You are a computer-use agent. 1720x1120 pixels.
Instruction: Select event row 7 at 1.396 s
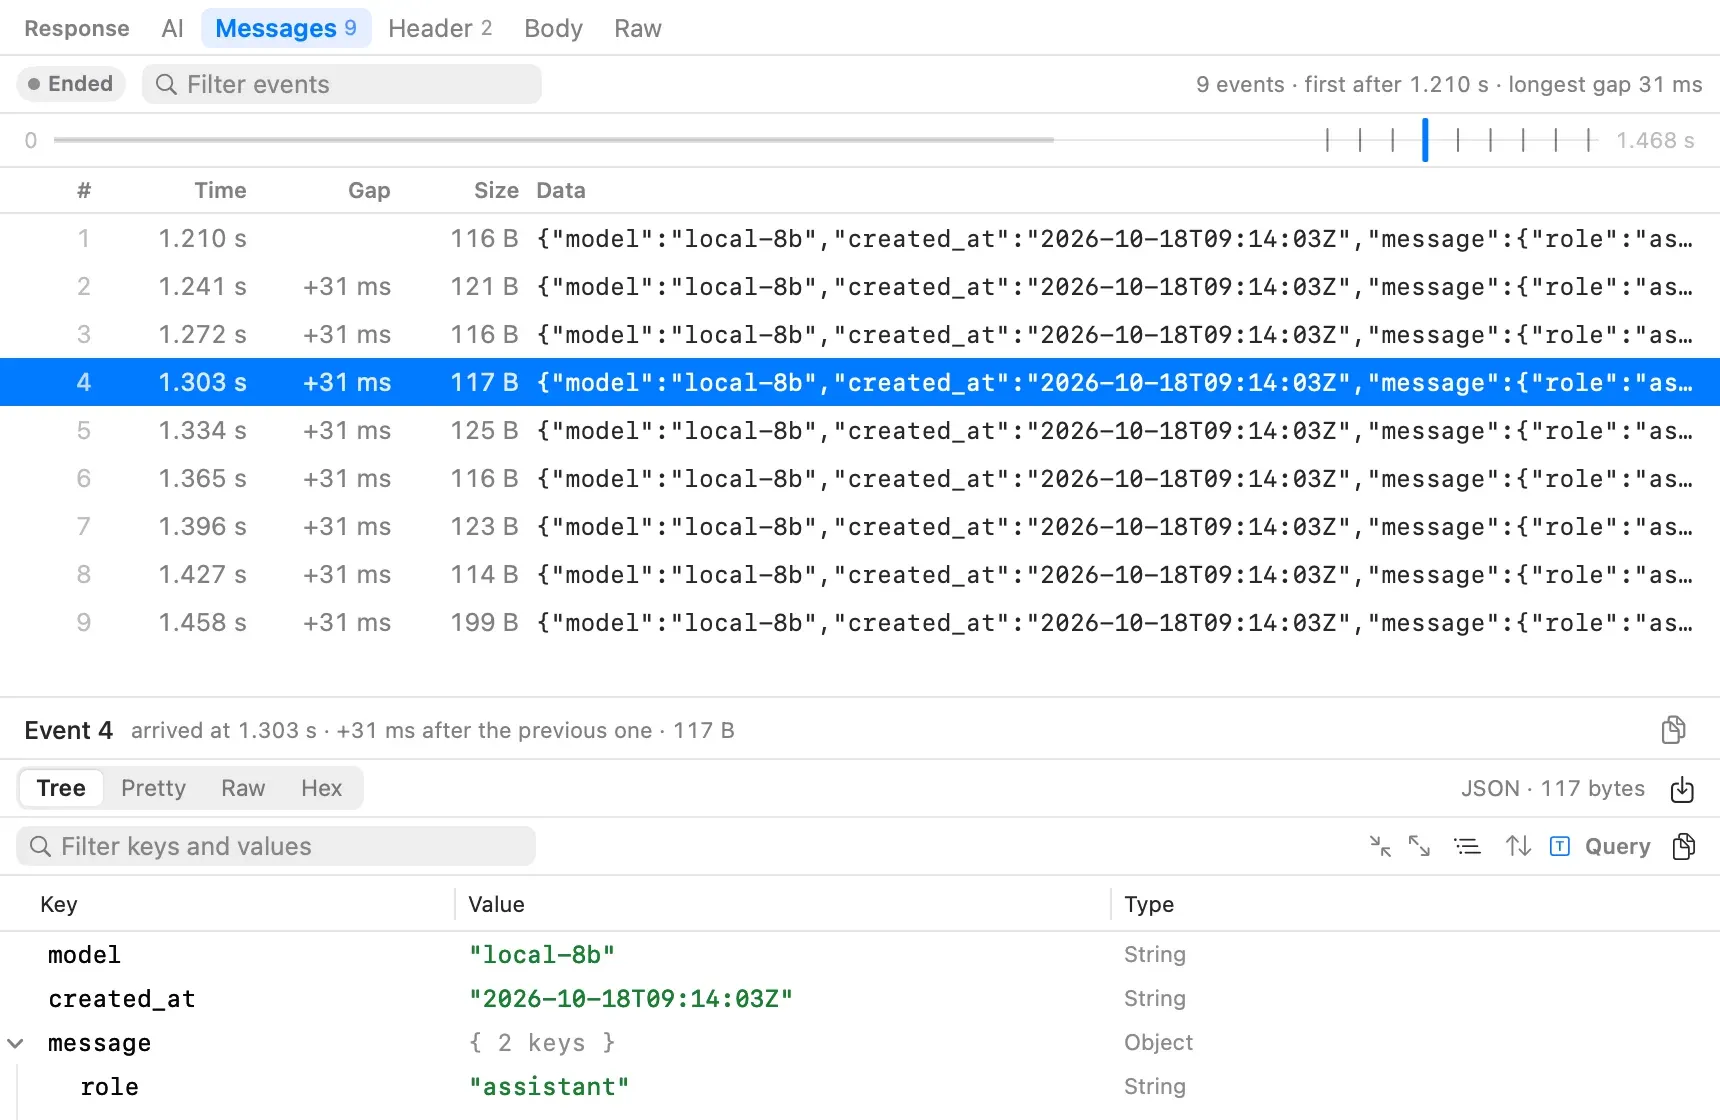(860, 526)
